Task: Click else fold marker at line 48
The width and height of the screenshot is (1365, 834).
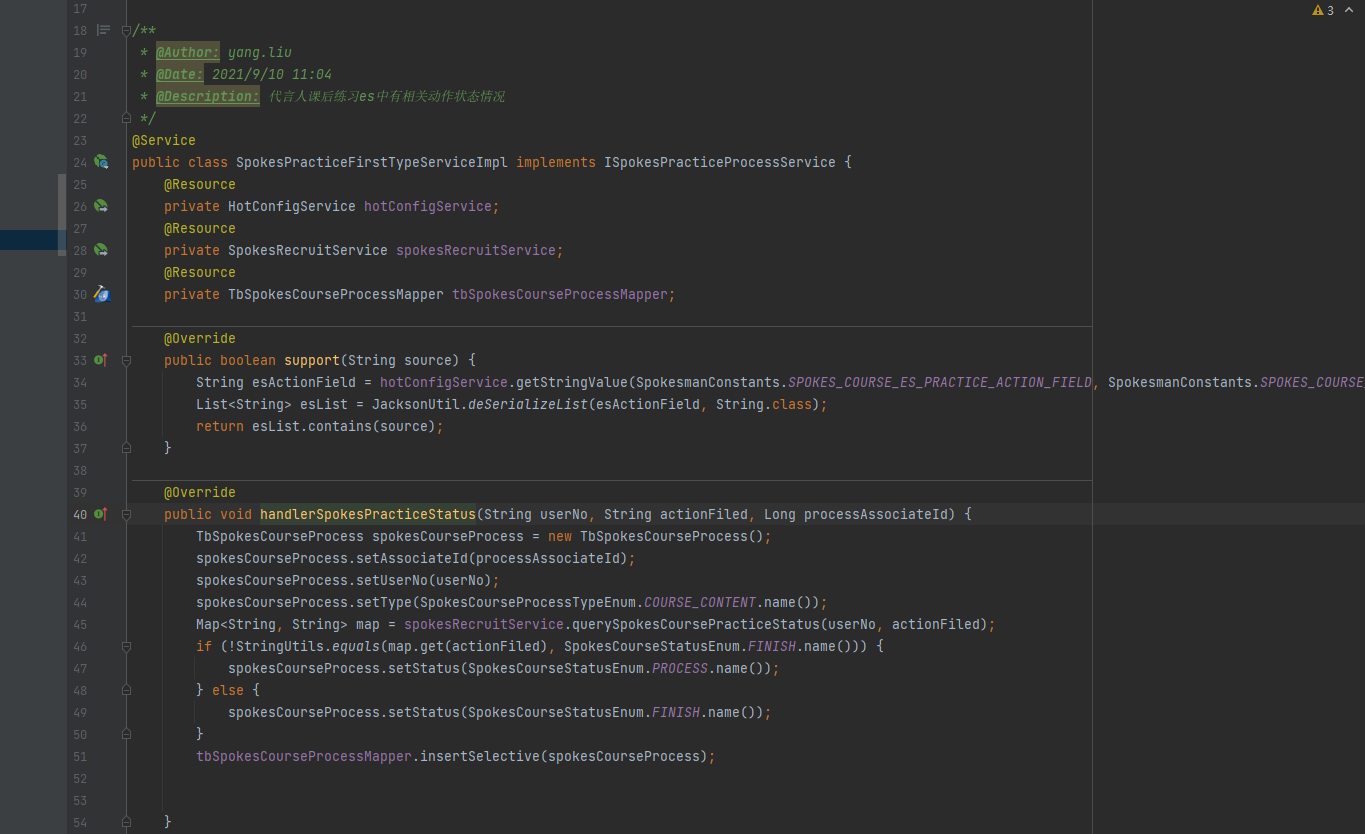Action: click(126, 690)
